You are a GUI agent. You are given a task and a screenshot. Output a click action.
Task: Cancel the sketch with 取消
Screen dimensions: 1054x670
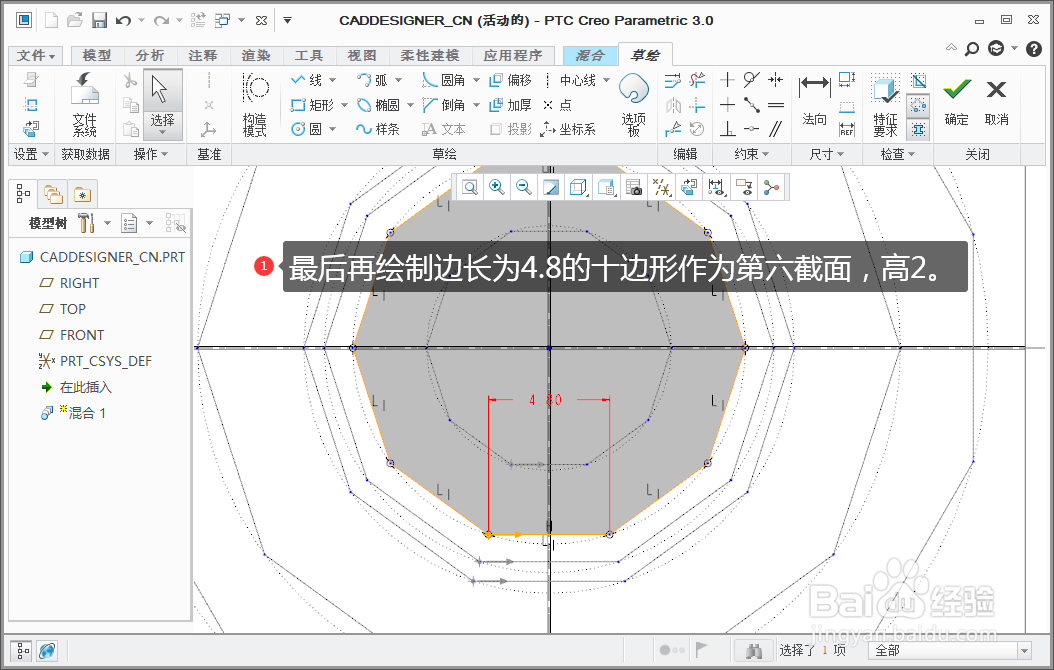pyautogui.click(x=996, y=101)
